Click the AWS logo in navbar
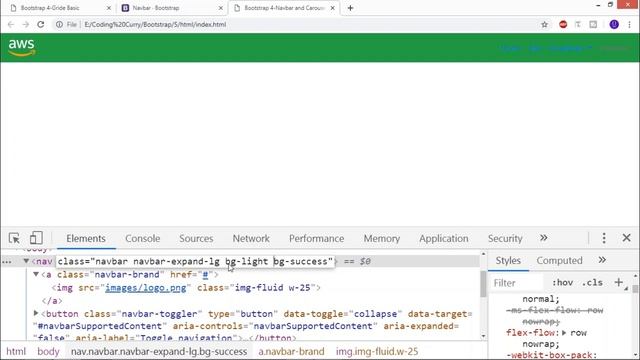 point(21,47)
